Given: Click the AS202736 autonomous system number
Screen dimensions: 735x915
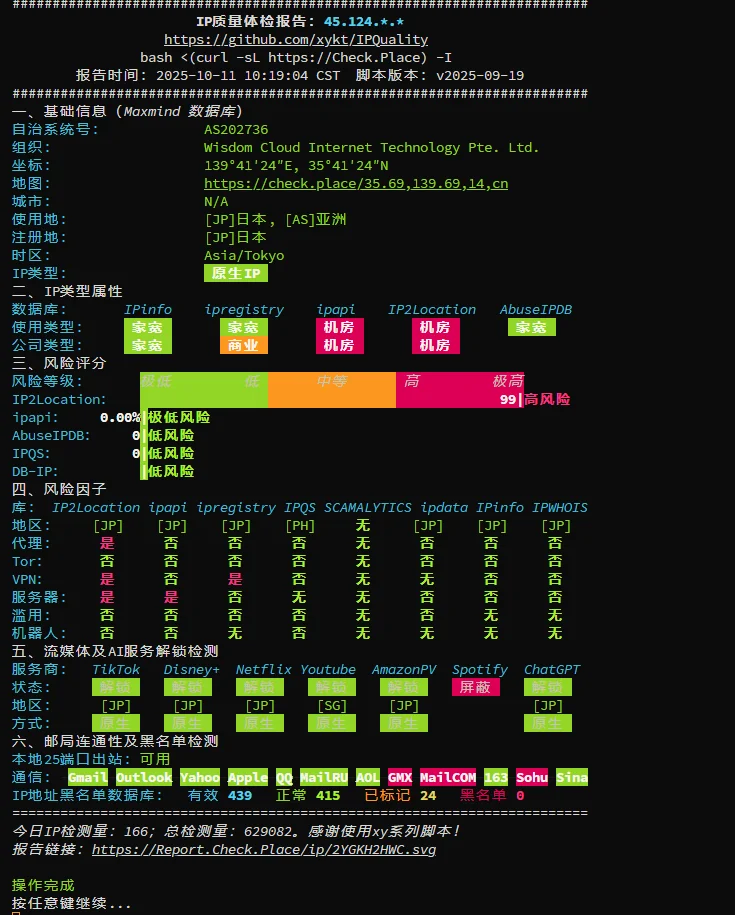Looking at the screenshot, I should (236, 130).
